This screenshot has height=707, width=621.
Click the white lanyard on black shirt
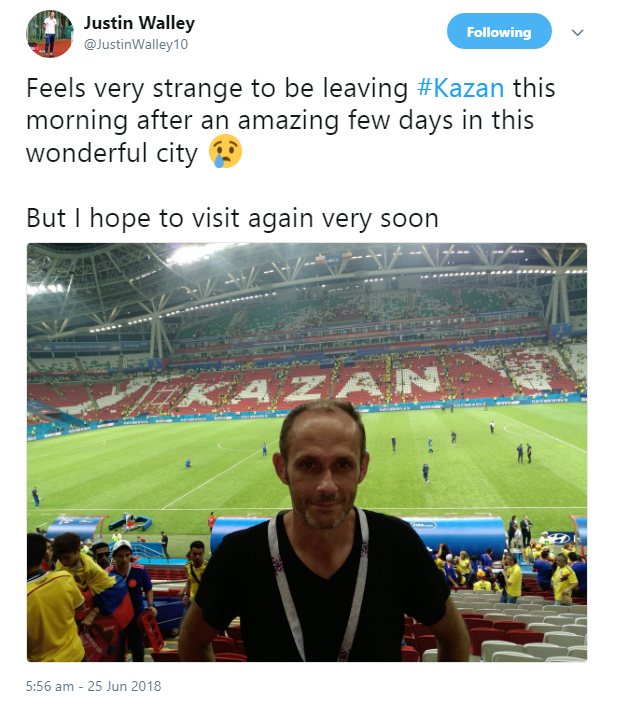[x=318, y=582]
